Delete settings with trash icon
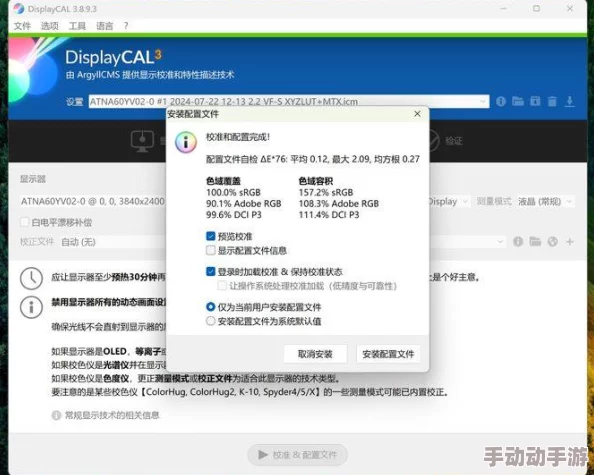 pyautogui.click(x=552, y=101)
